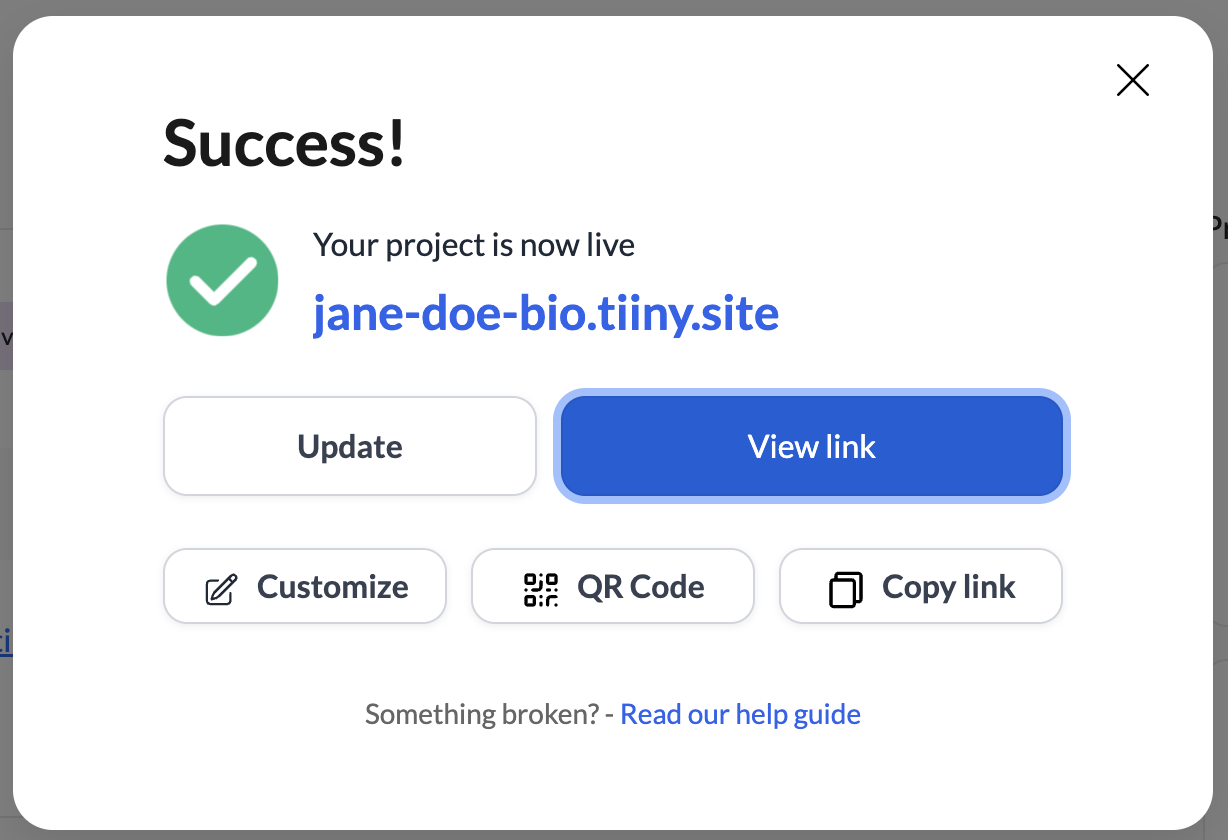
Task: Click the green checkmark success icon
Action: tap(222, 280)
